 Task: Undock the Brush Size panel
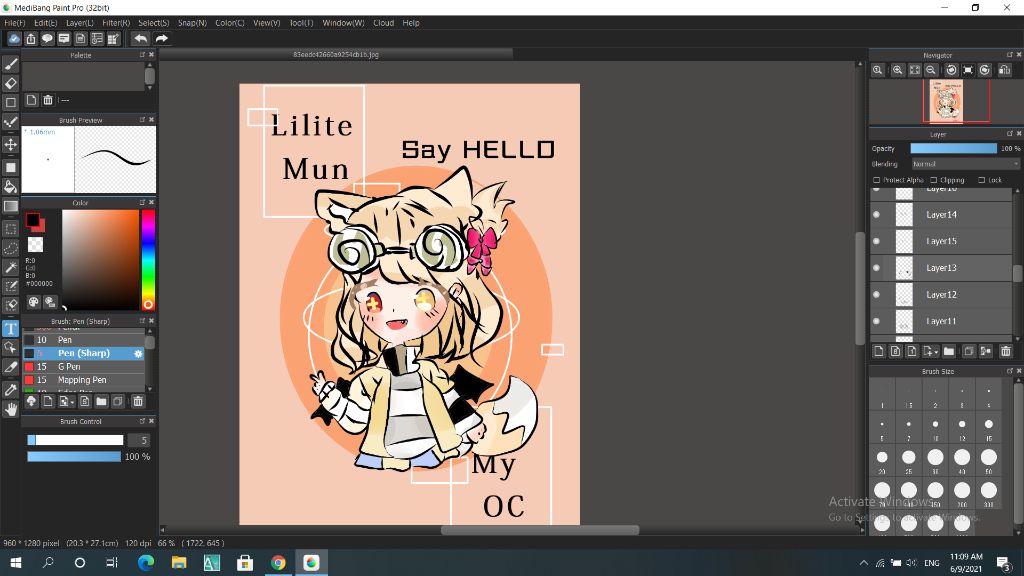tap(1010, 371)
